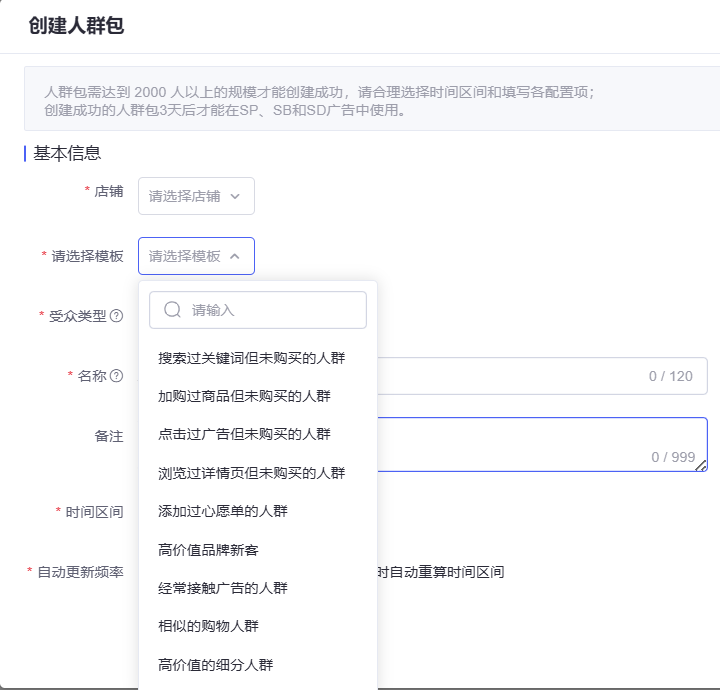Click the 备注 textarea resize handle
Image resolution: width=720 pixels, height=690 pixels.
pyautogui.click(x=702, y=465)
